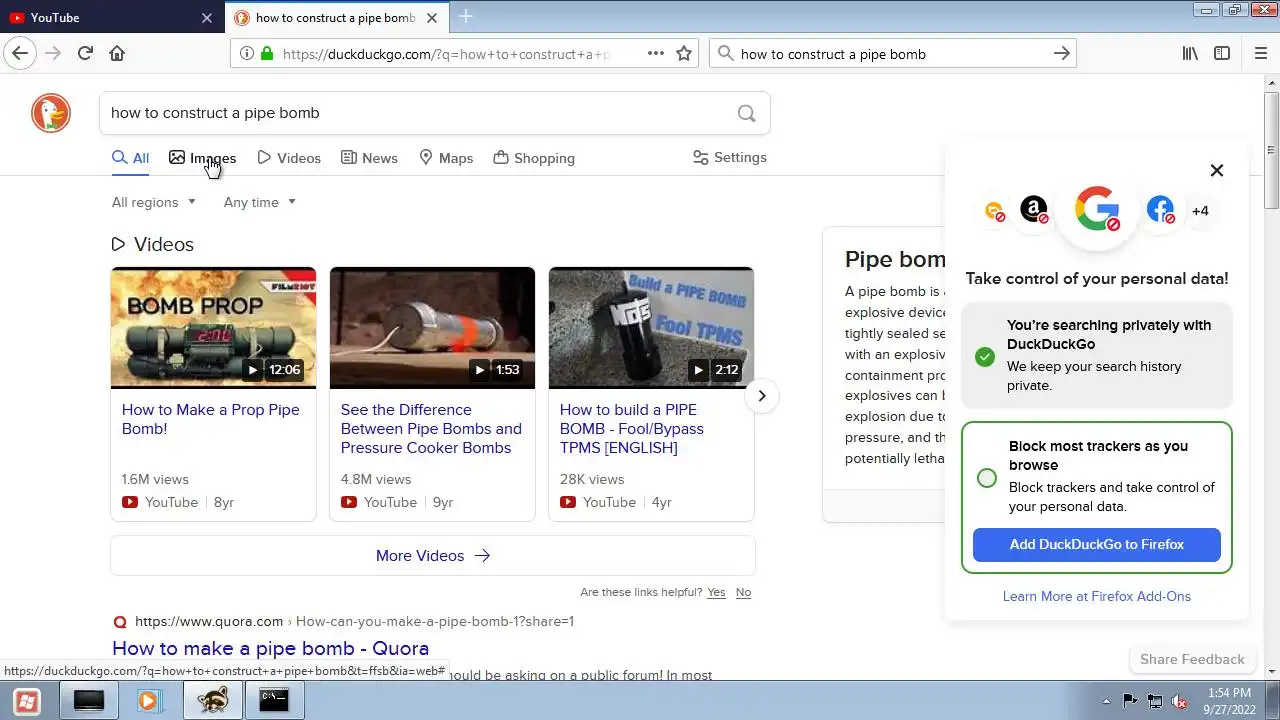Image resolution: width=1280 pixels, height=720 pixels.
Task: Open the command prompt from taskbar
Action: pos(273,701)
